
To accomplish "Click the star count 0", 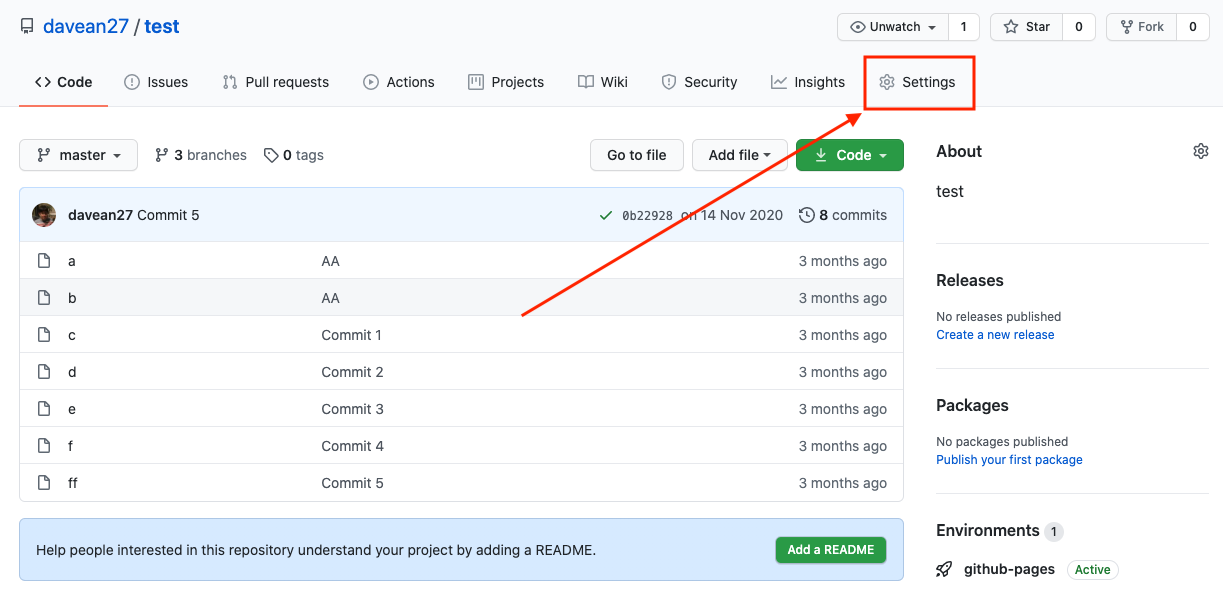I will [1078, 27].
